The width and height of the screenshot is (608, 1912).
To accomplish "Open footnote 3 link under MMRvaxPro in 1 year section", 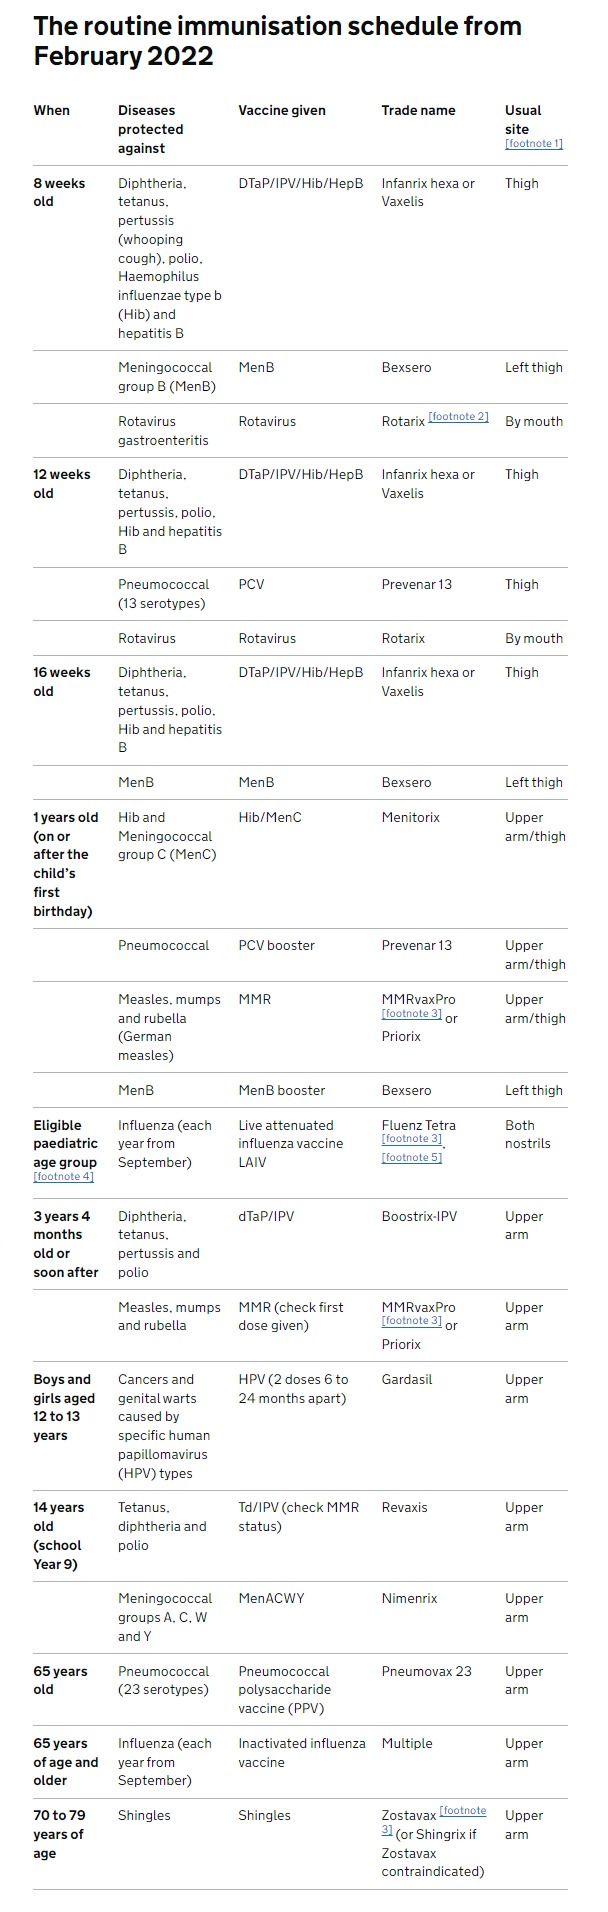I will click(x=411, y=1014).
